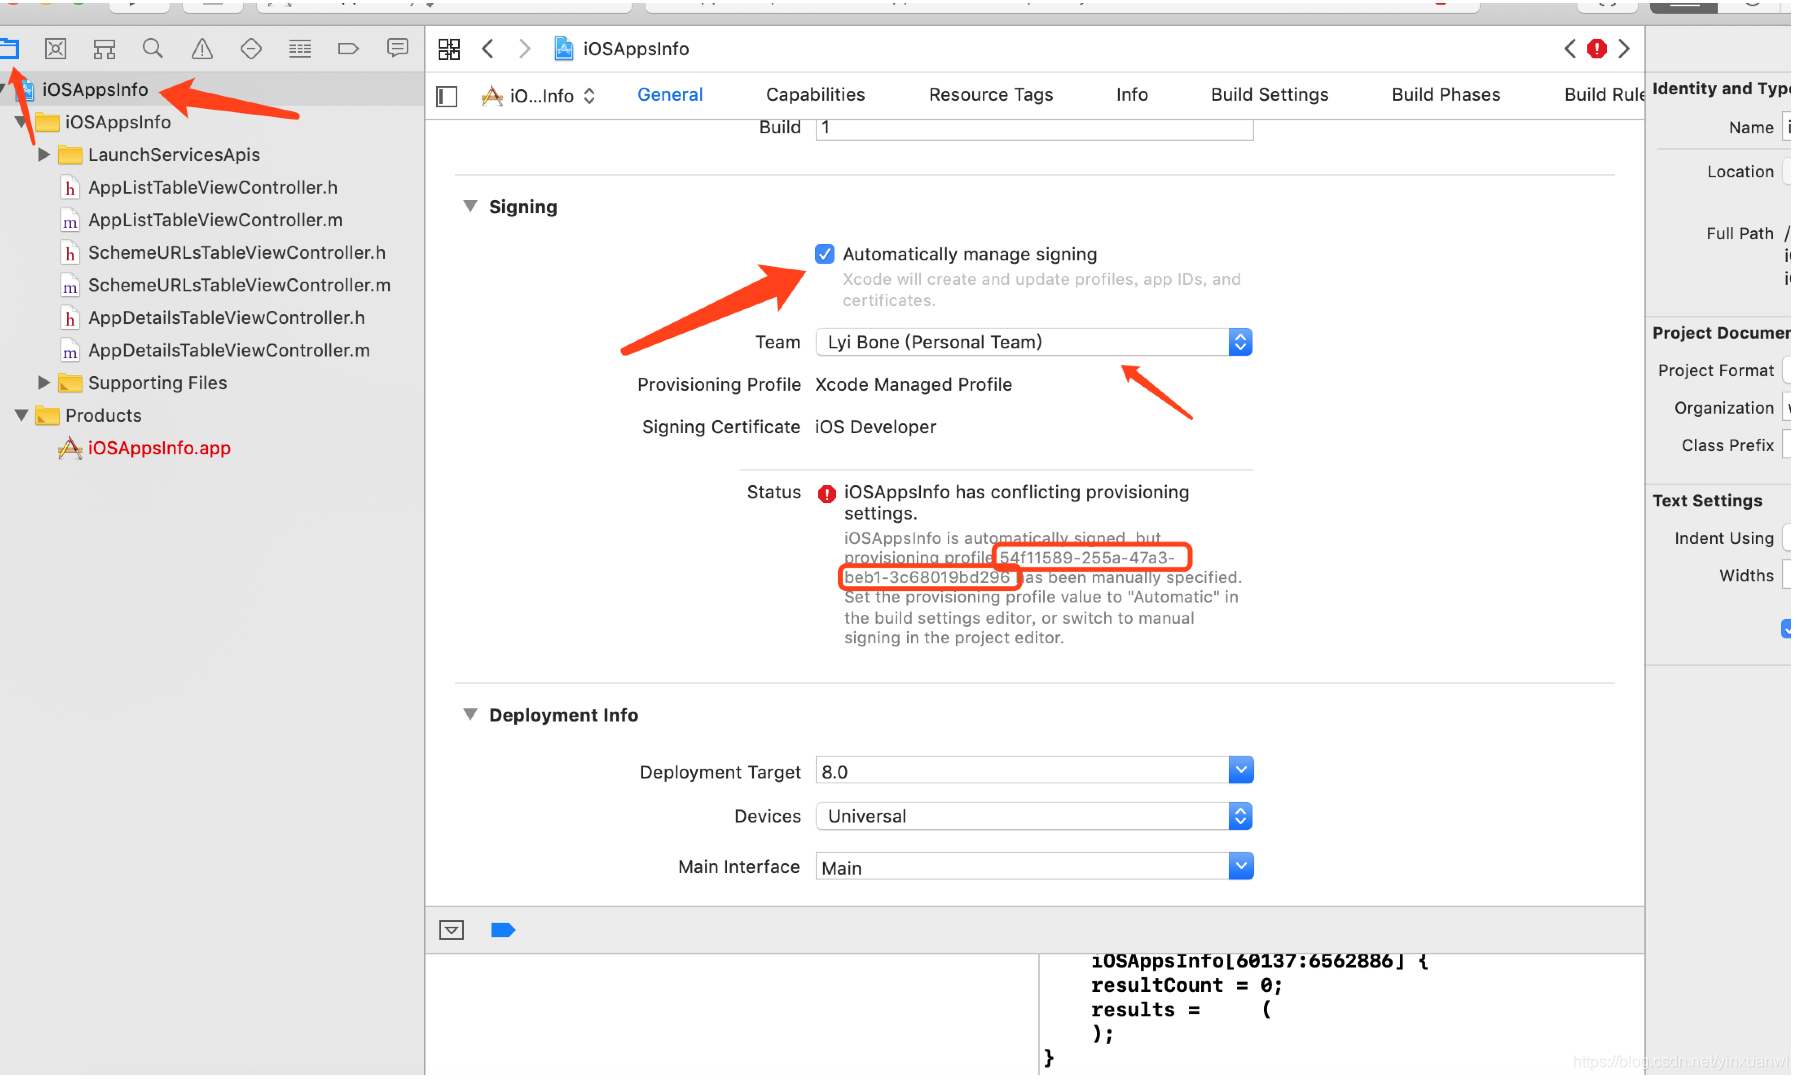
Task: Expand the Supporting Files folder
Action: coord(43,382)
